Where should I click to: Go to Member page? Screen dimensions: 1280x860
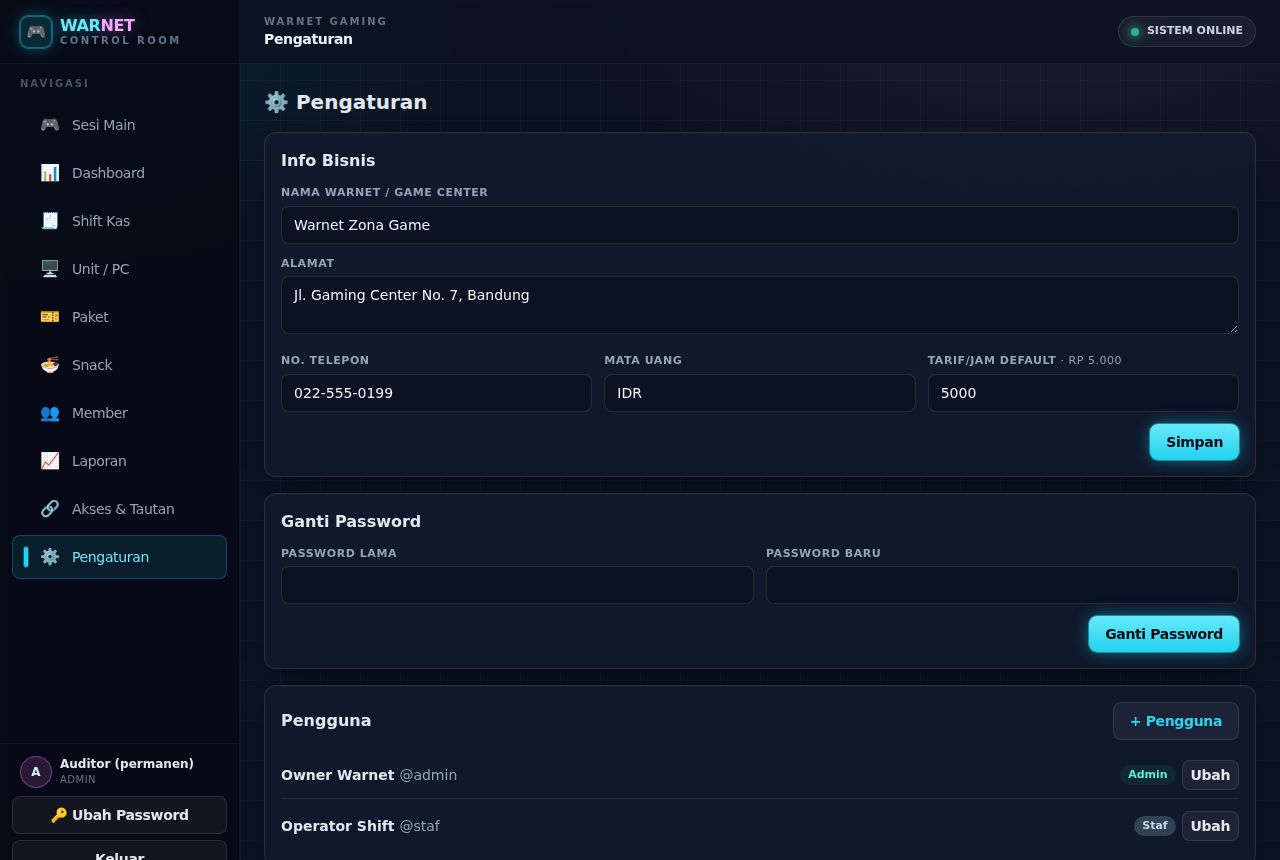click(119, 413)
